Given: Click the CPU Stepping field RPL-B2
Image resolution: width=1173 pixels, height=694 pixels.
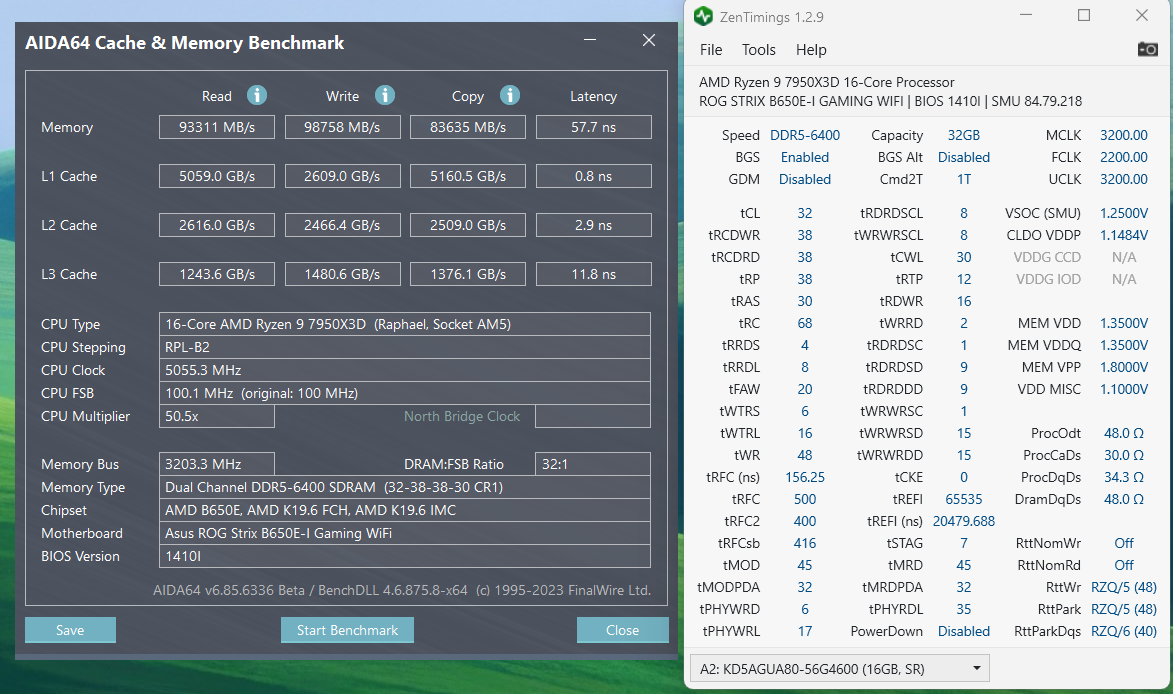Looking at the screenshot, I should pos(405,347).
